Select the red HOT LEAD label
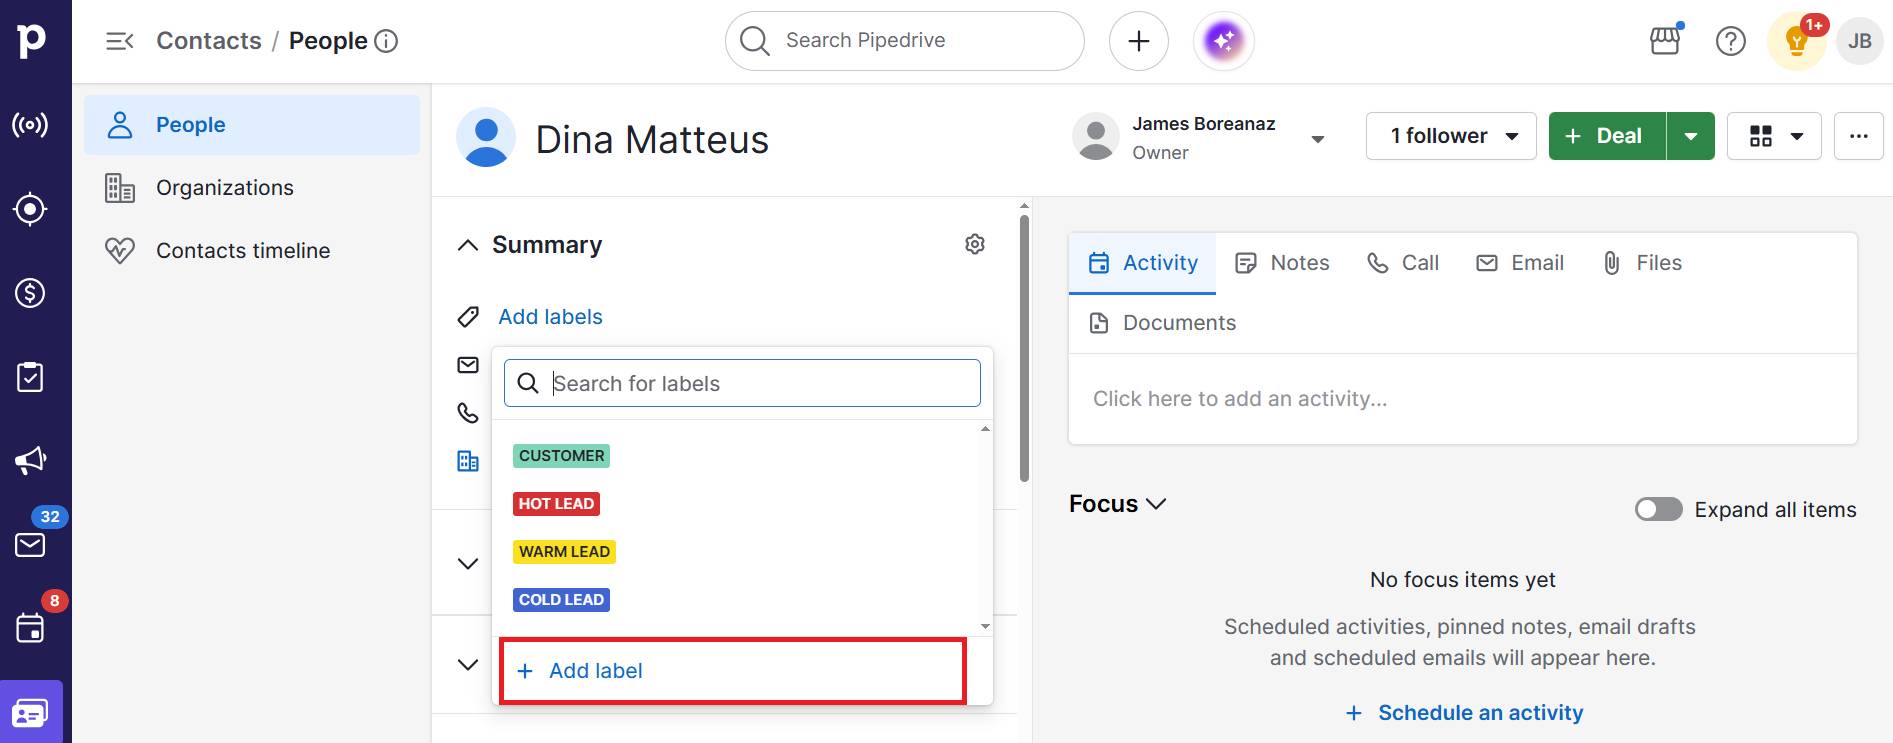Viewport: 1893px width, 743px height. coord(556,504)
